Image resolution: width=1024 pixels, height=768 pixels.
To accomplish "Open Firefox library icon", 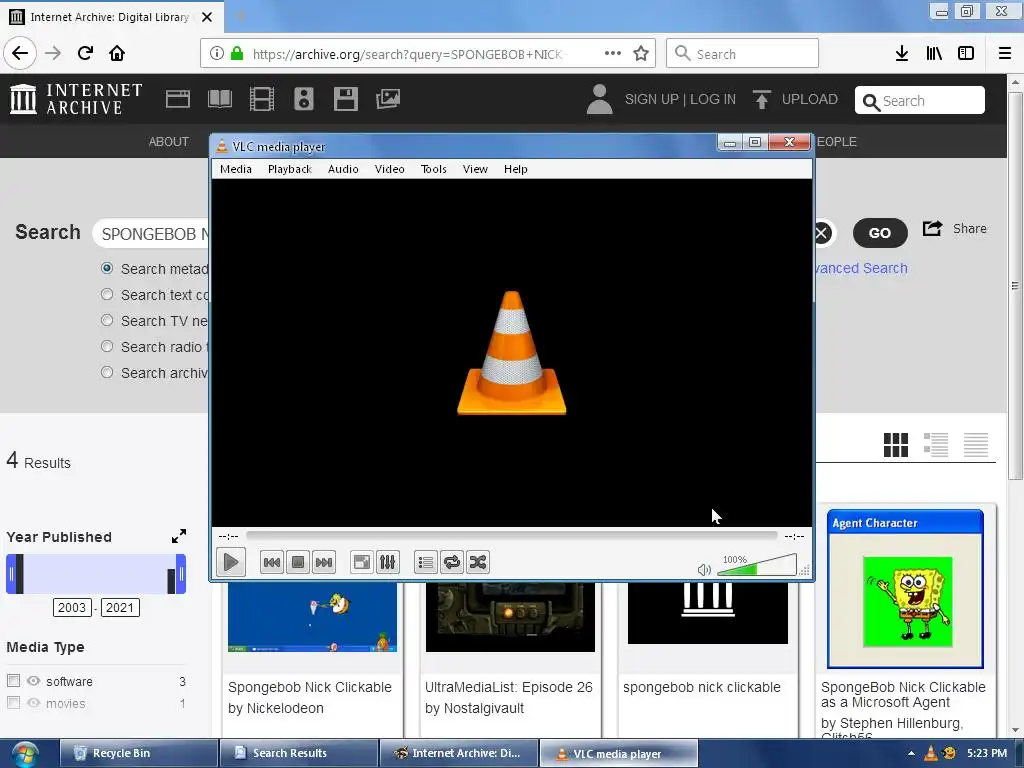I will coord(934,54).
